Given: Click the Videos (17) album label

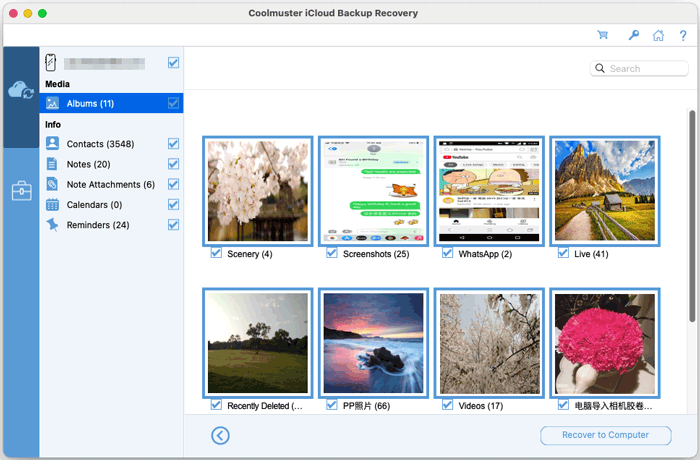Looking at the screenshot, I should pos(481,406).
